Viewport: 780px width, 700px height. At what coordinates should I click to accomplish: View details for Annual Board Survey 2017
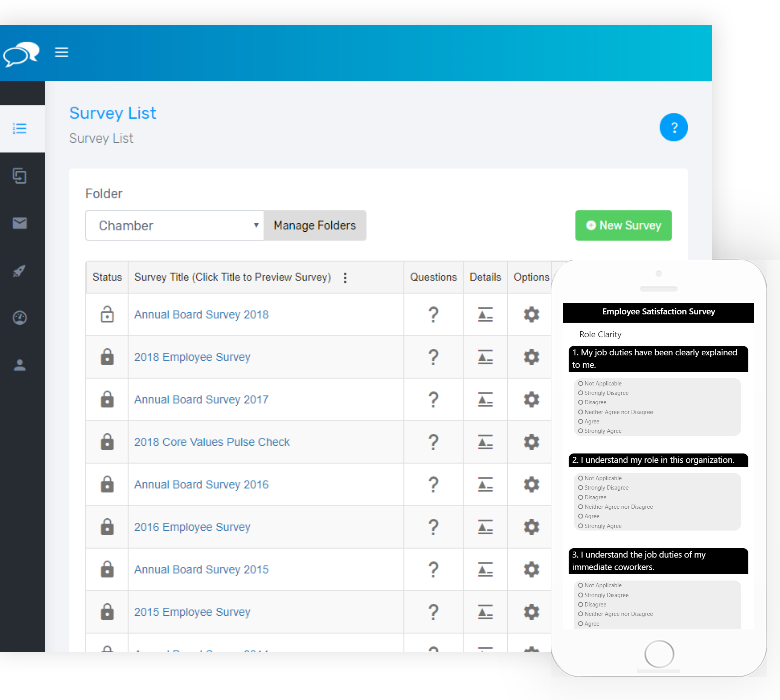pos(485,400)
